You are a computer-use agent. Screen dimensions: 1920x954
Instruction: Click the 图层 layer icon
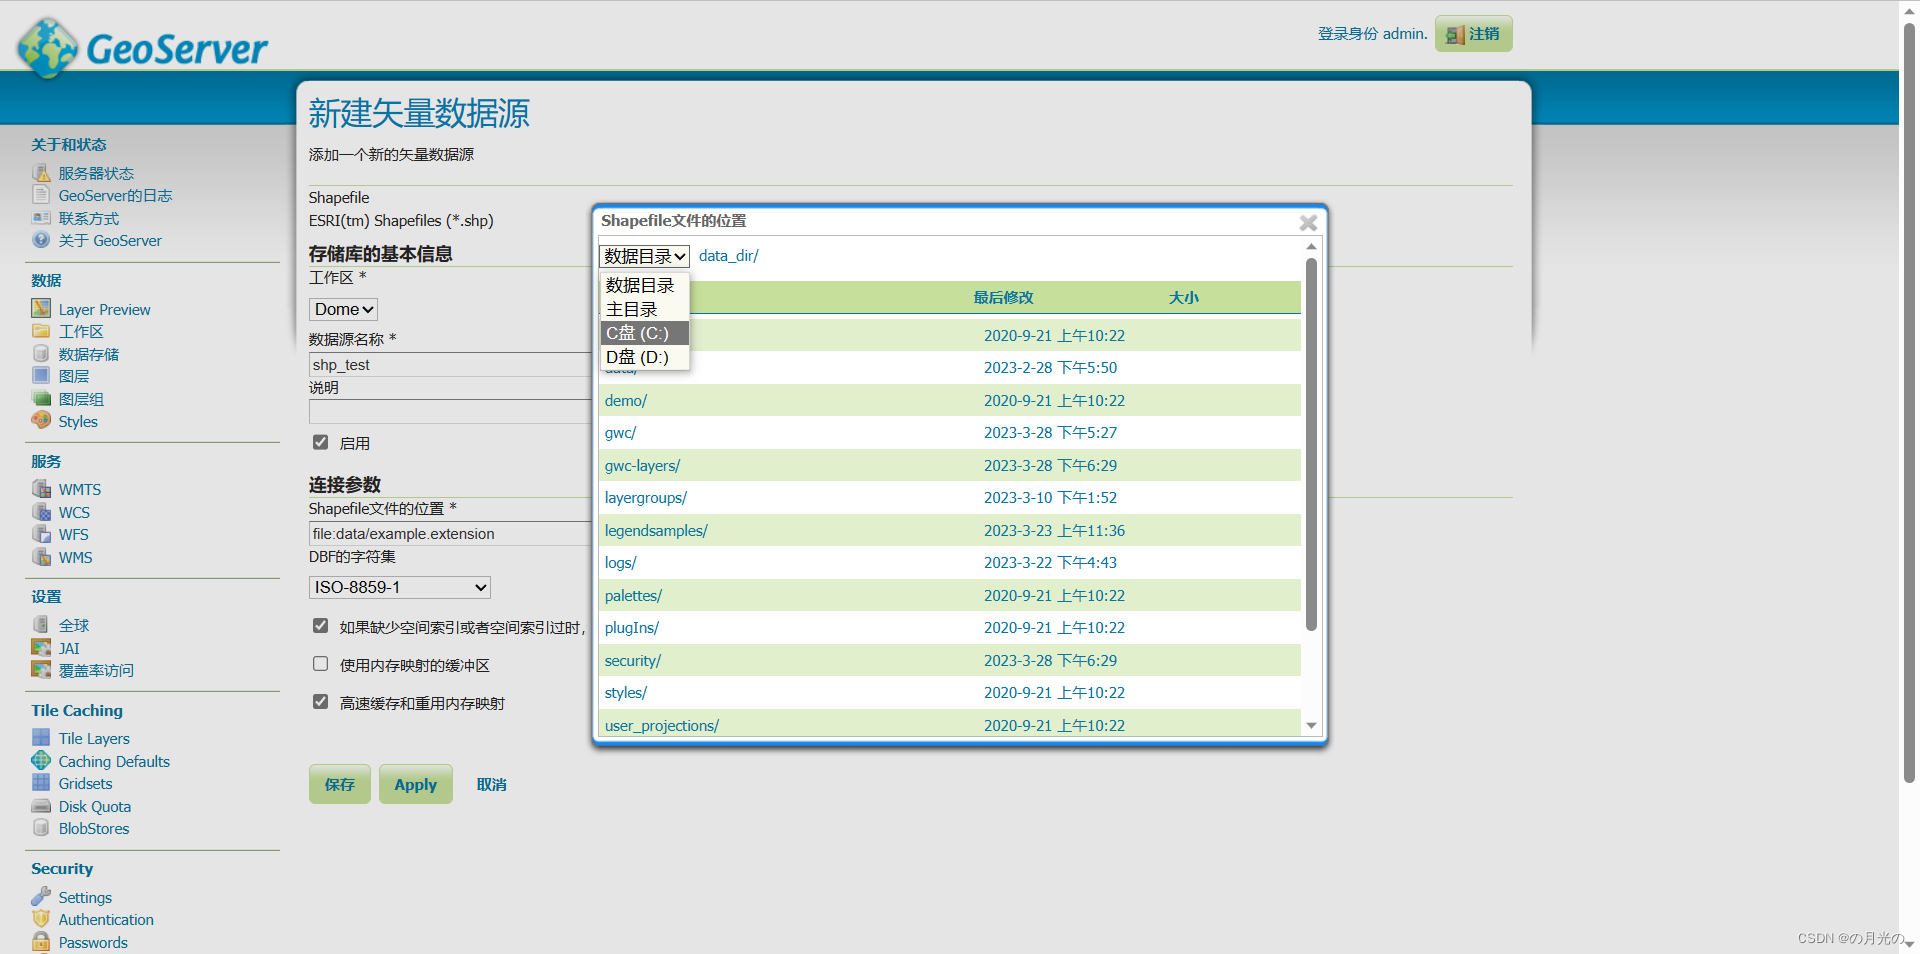tap(41, 376)
